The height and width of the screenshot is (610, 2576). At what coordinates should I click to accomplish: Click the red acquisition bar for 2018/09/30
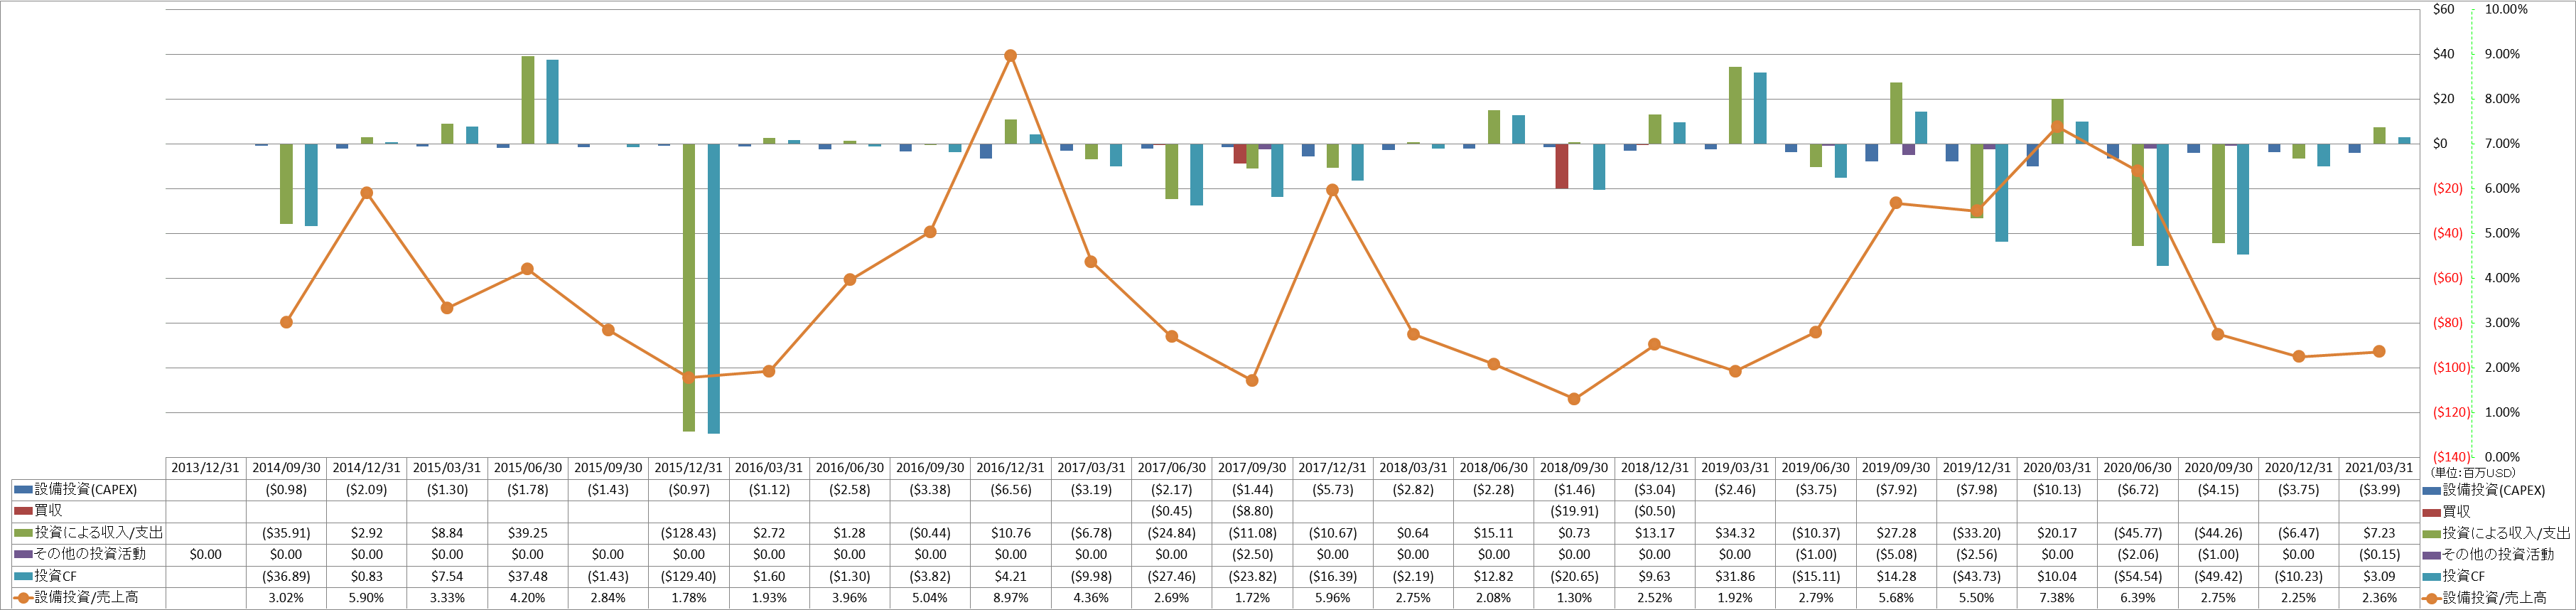1562,166
